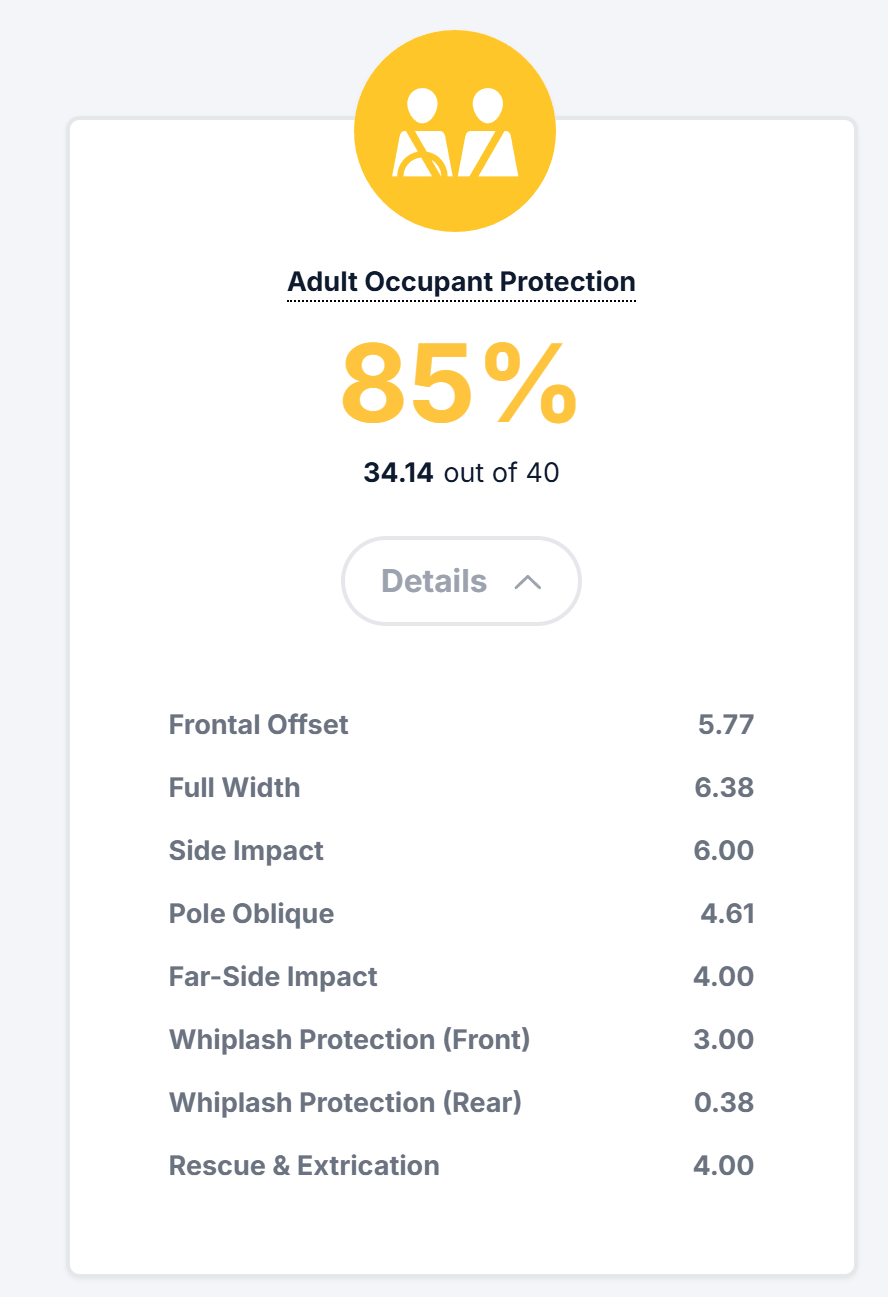Click the Whiplash Front score 3.00
The image size is (888, 1297).
(x=724, y=1039)
